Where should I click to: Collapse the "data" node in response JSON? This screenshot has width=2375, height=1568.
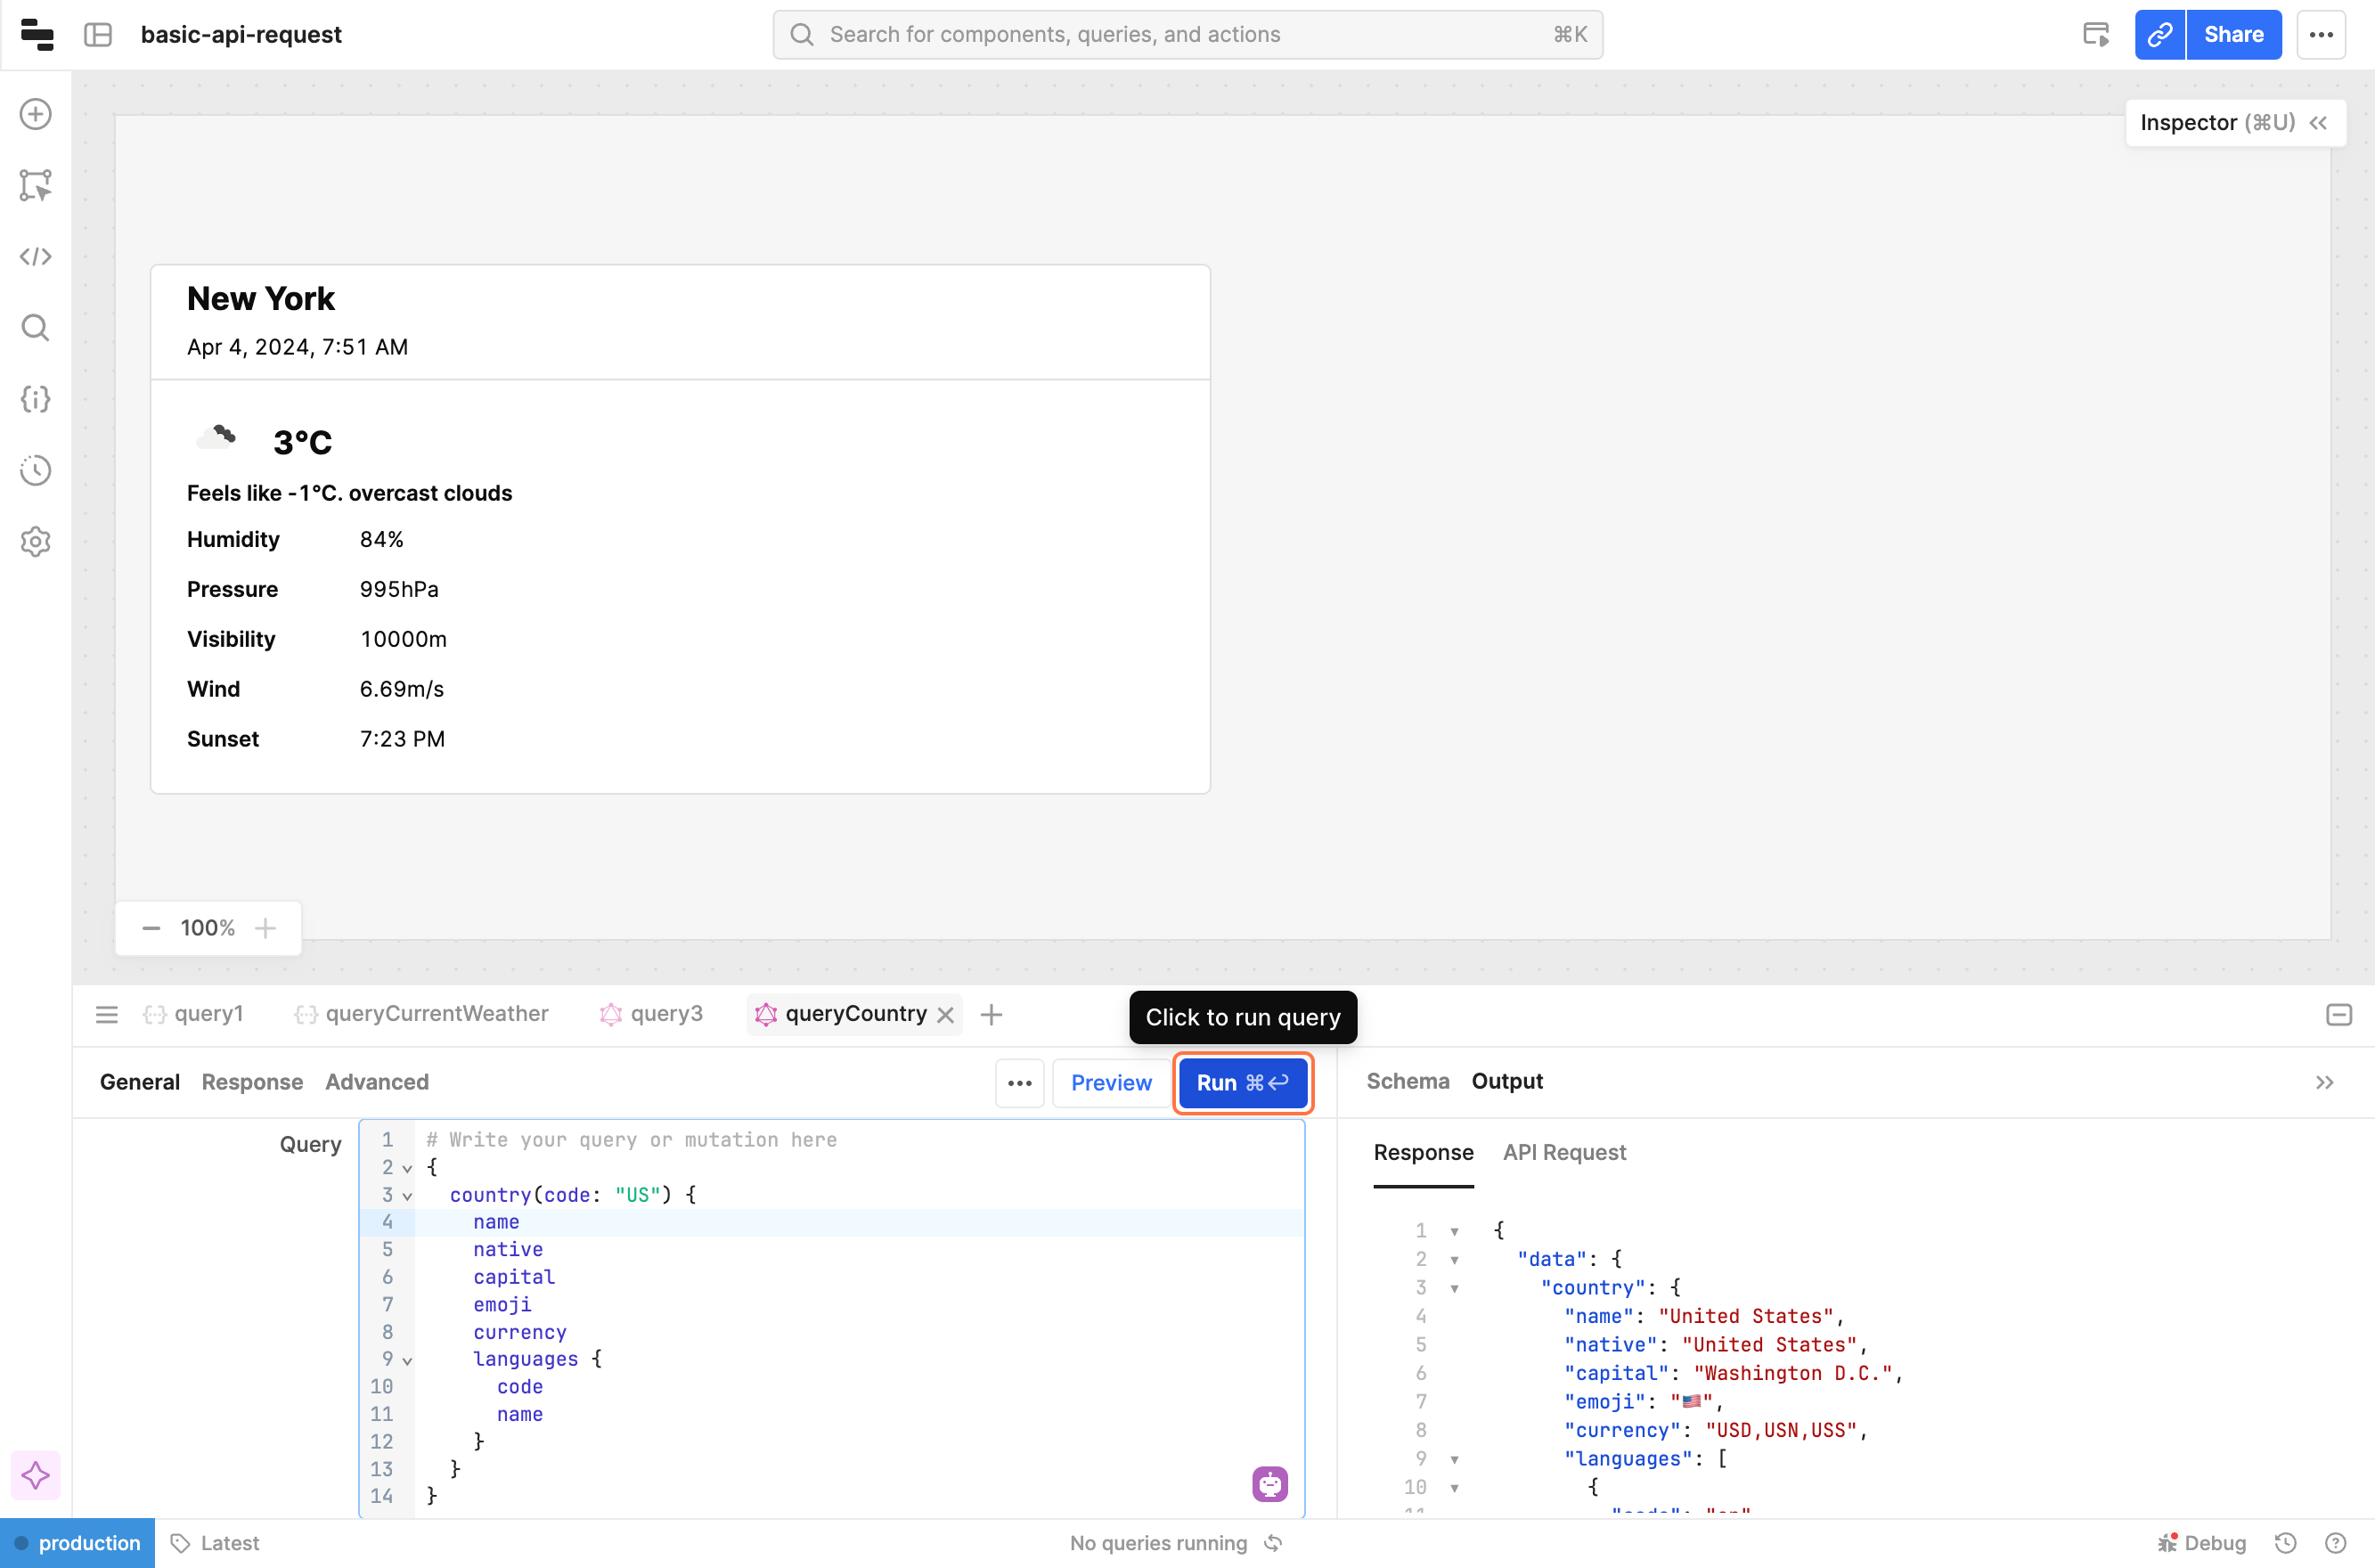pos(1454,1260)
